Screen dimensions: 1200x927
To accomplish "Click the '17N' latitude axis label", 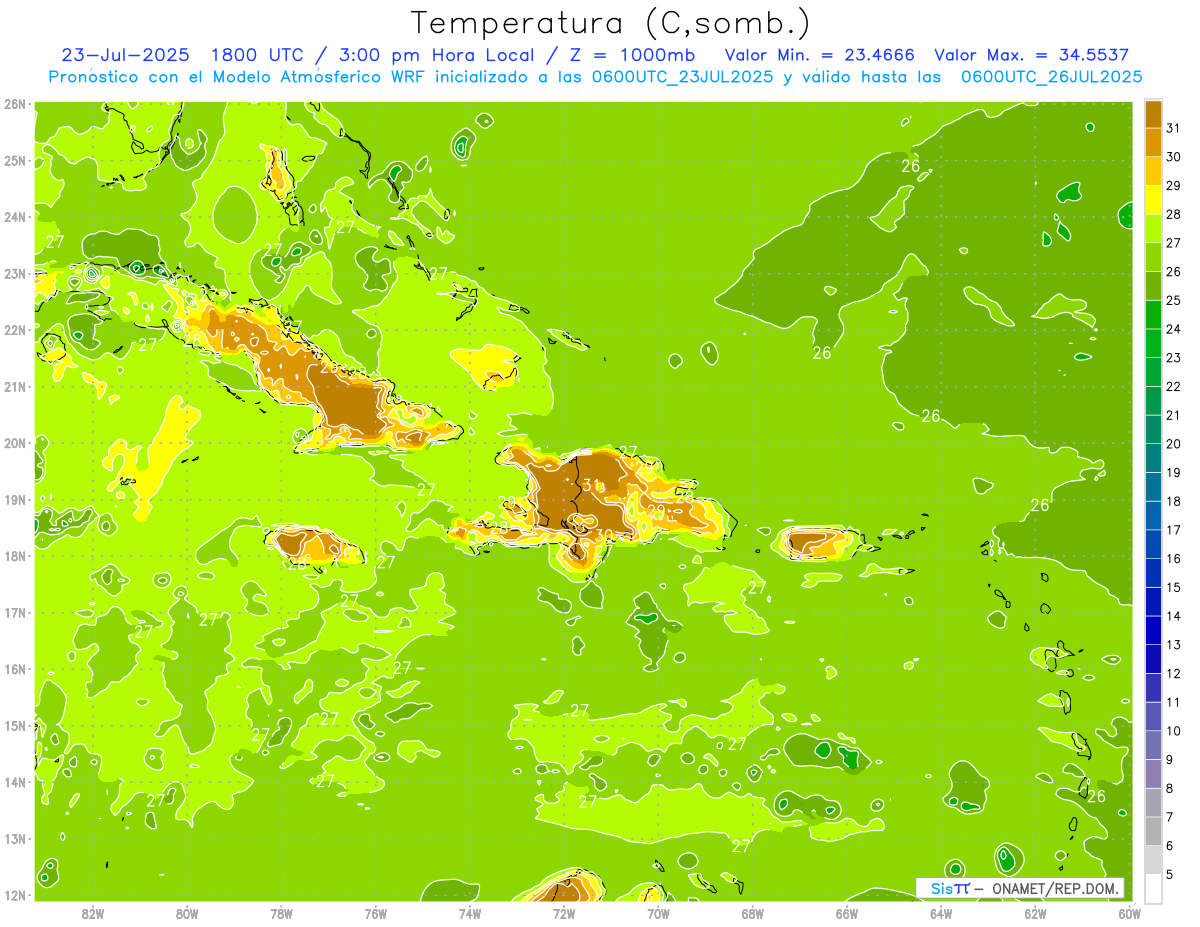I will (15, 612).
